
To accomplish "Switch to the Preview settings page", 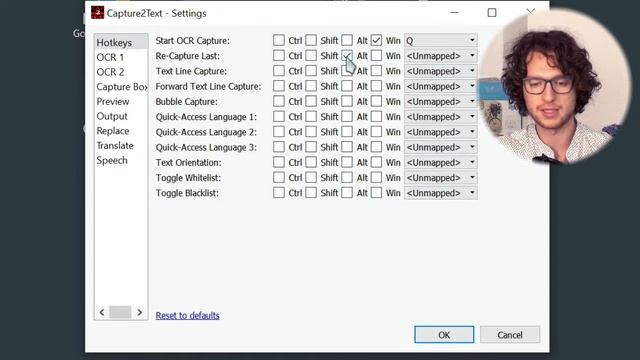I will [121, 101].
